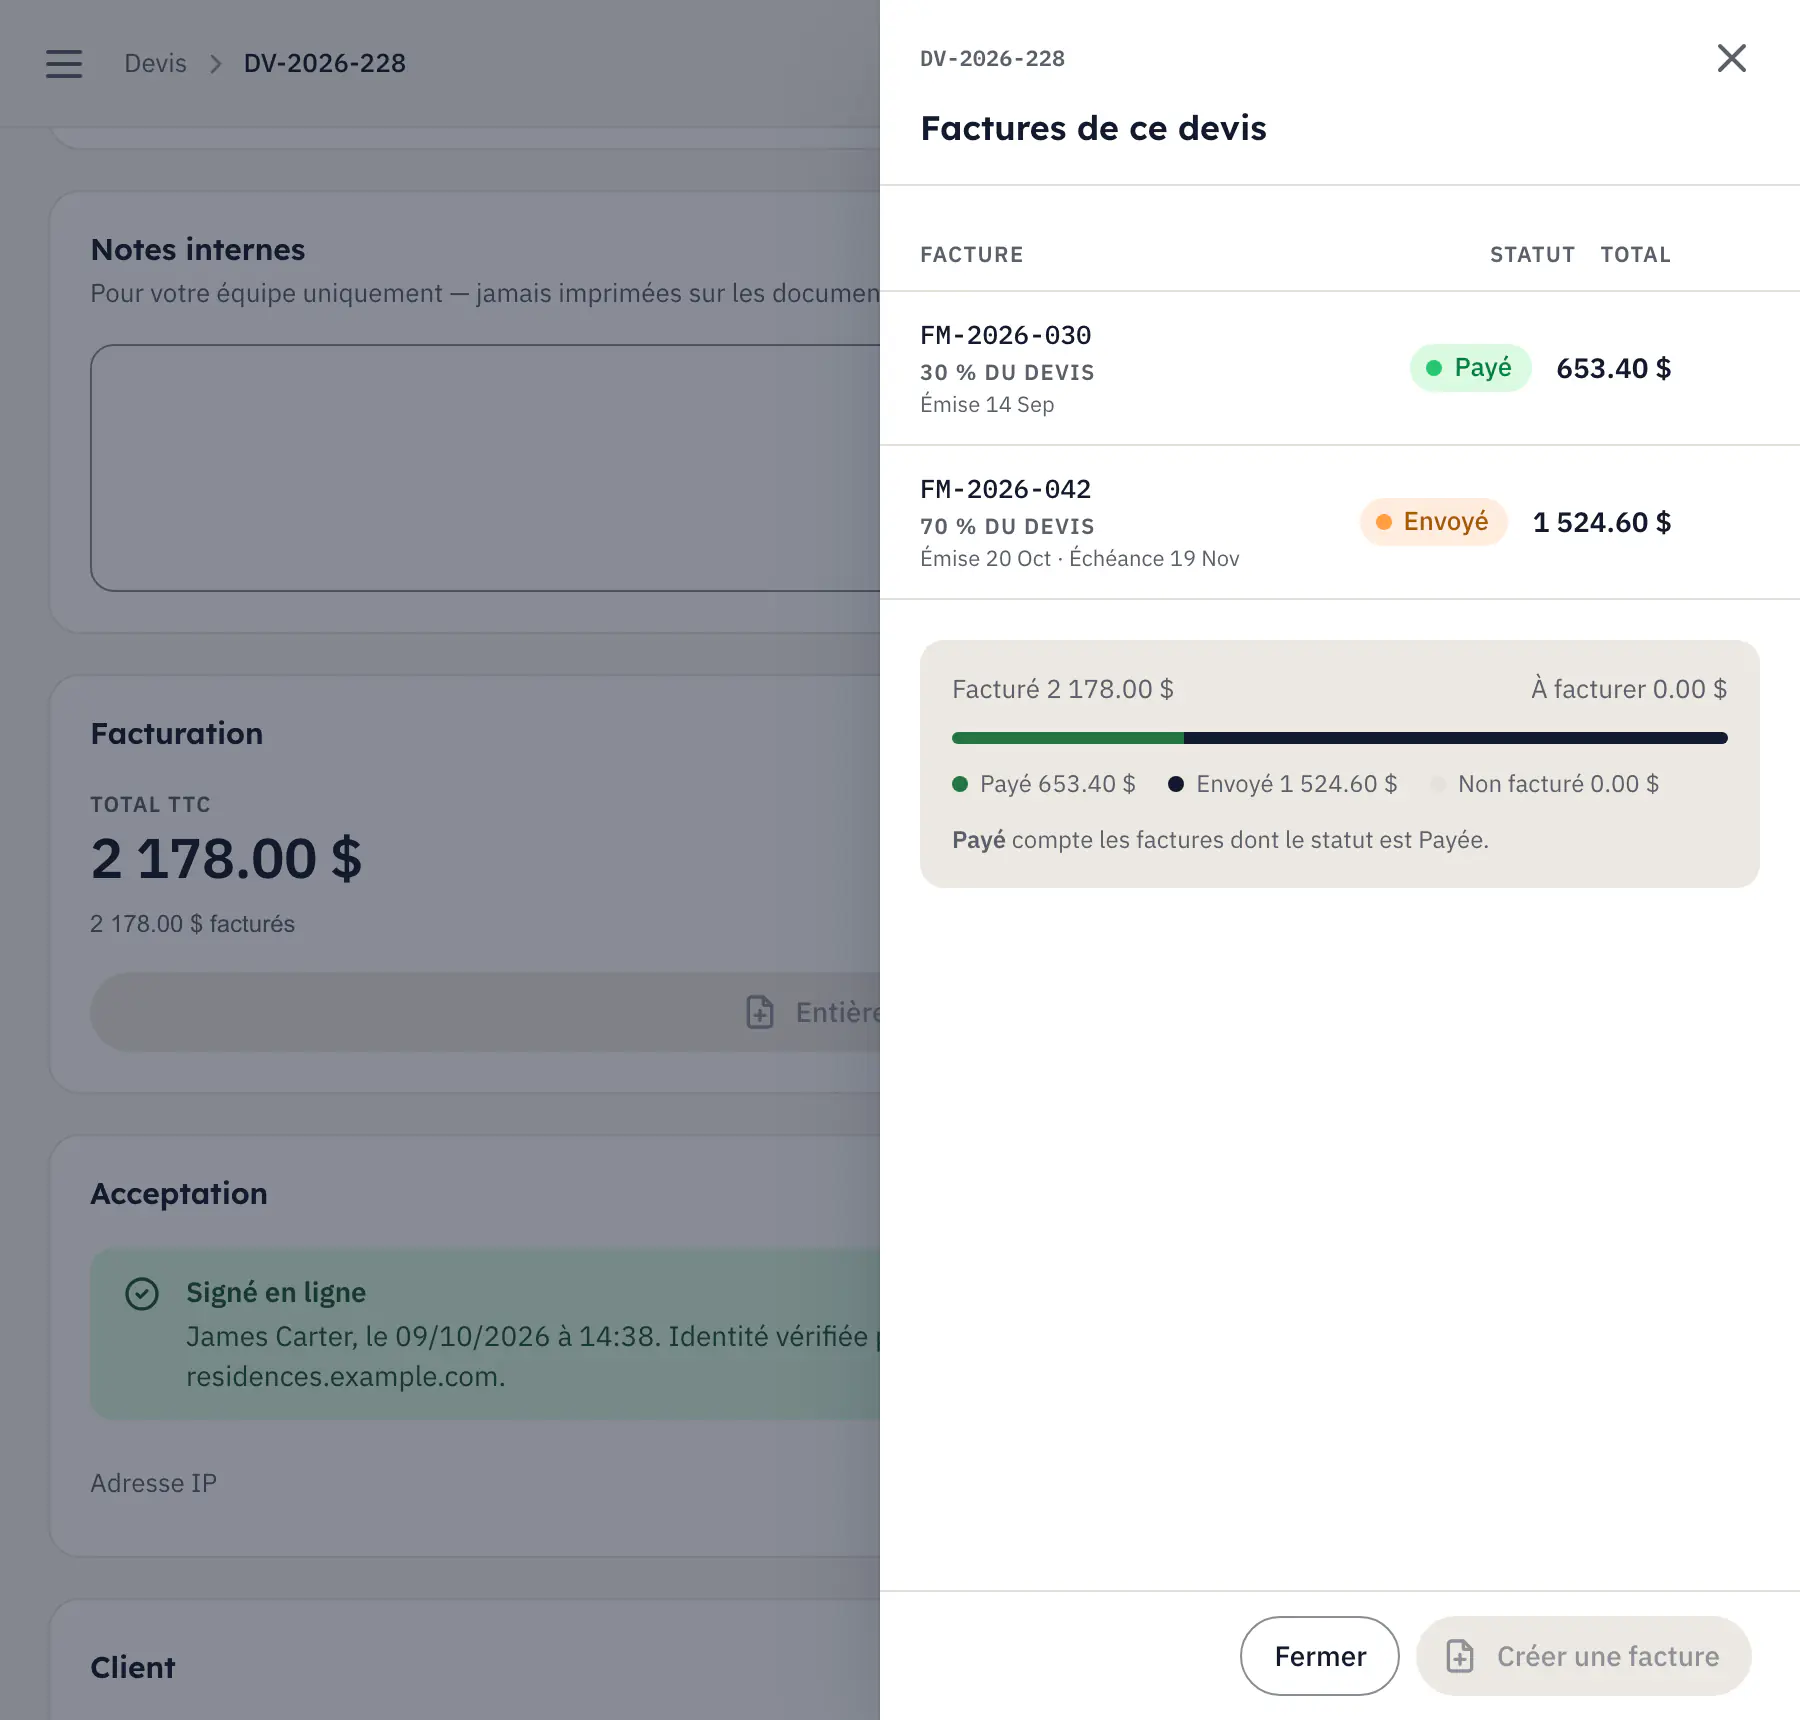Click the DV-2026-228 label in panel header

[x=992, y=58]
